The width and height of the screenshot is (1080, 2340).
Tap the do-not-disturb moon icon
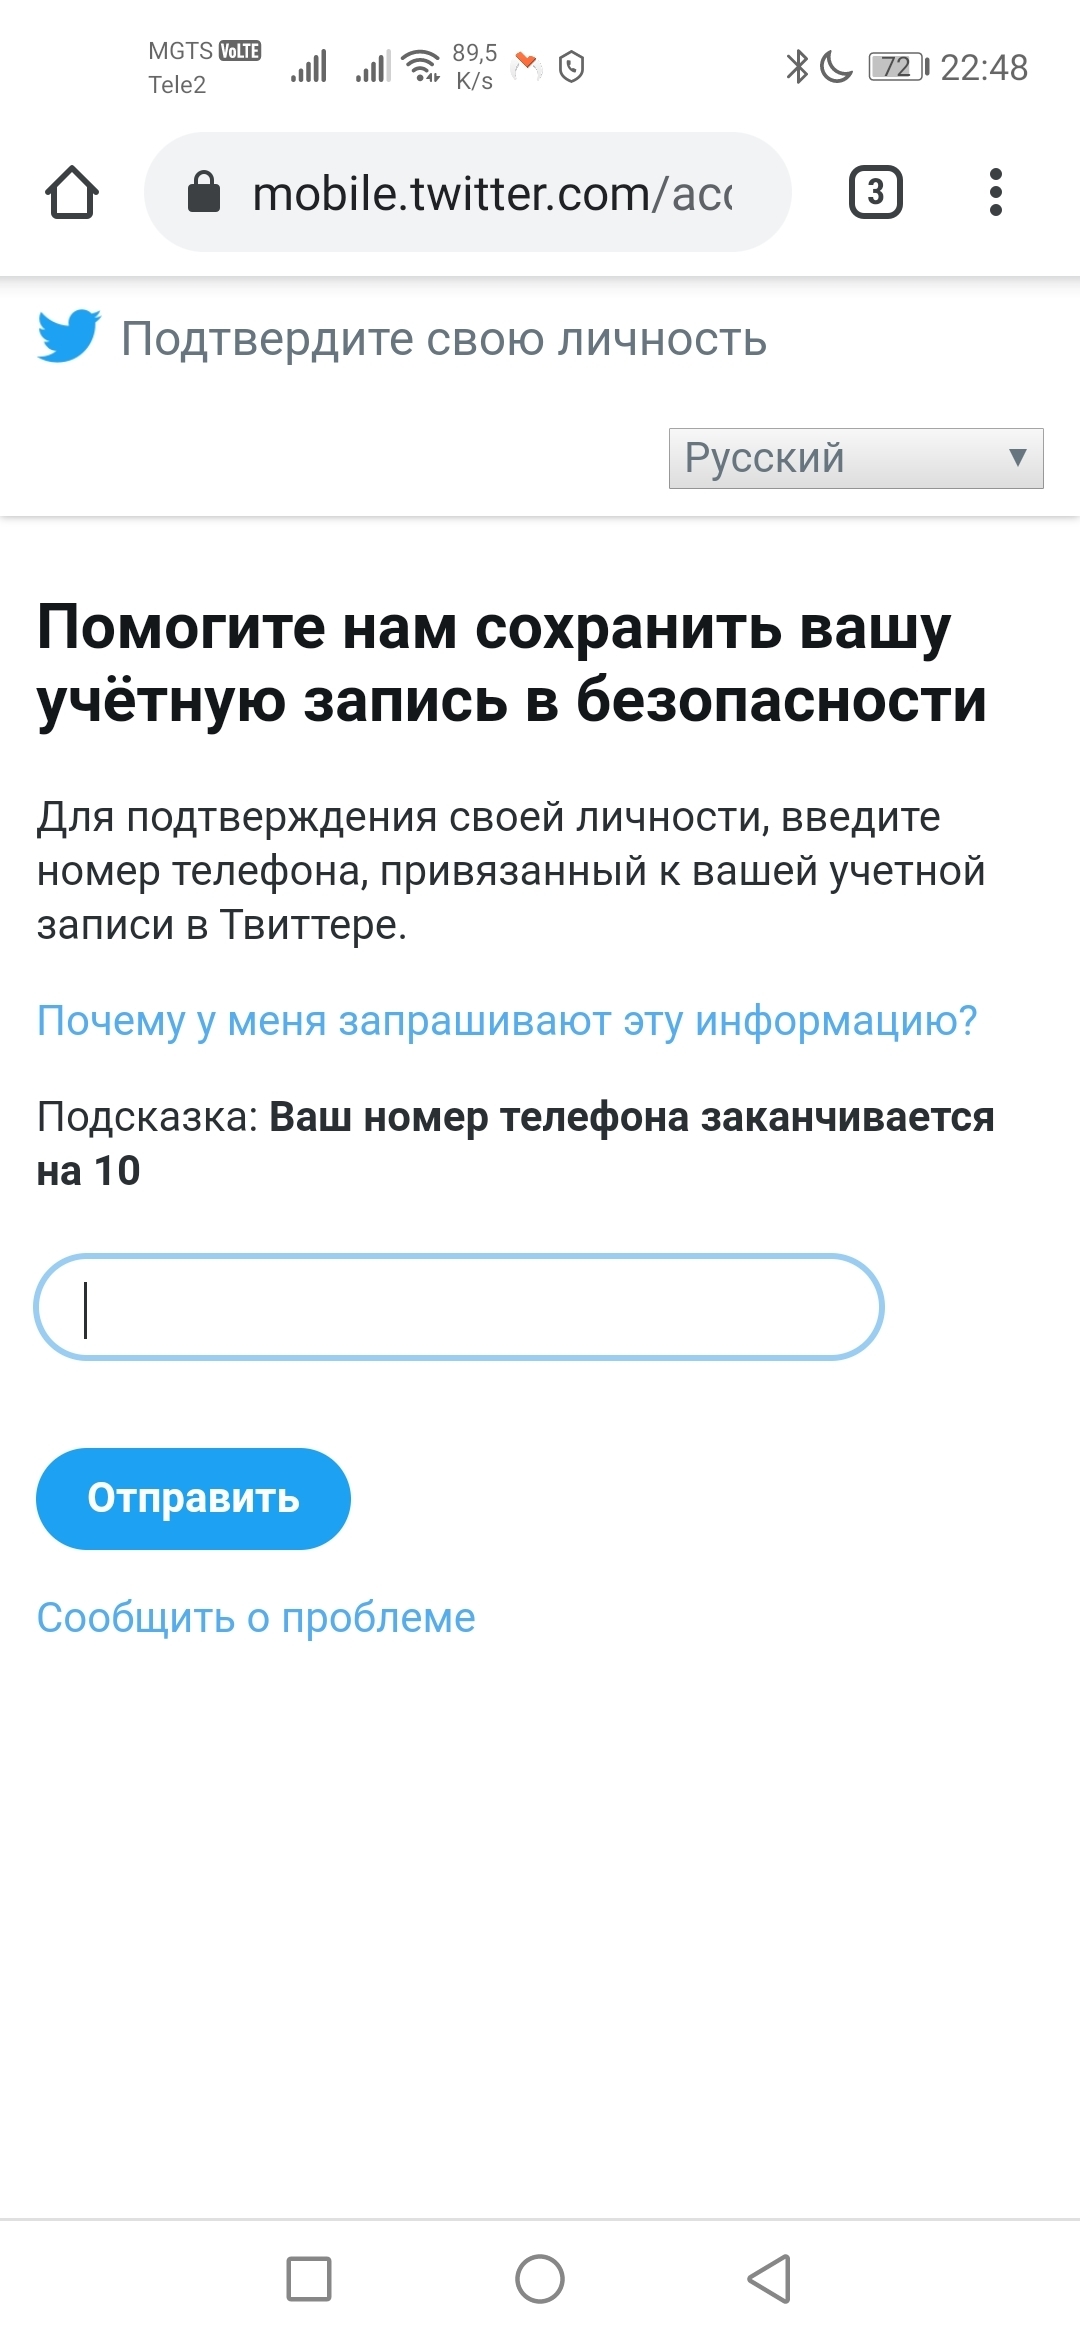836,67
